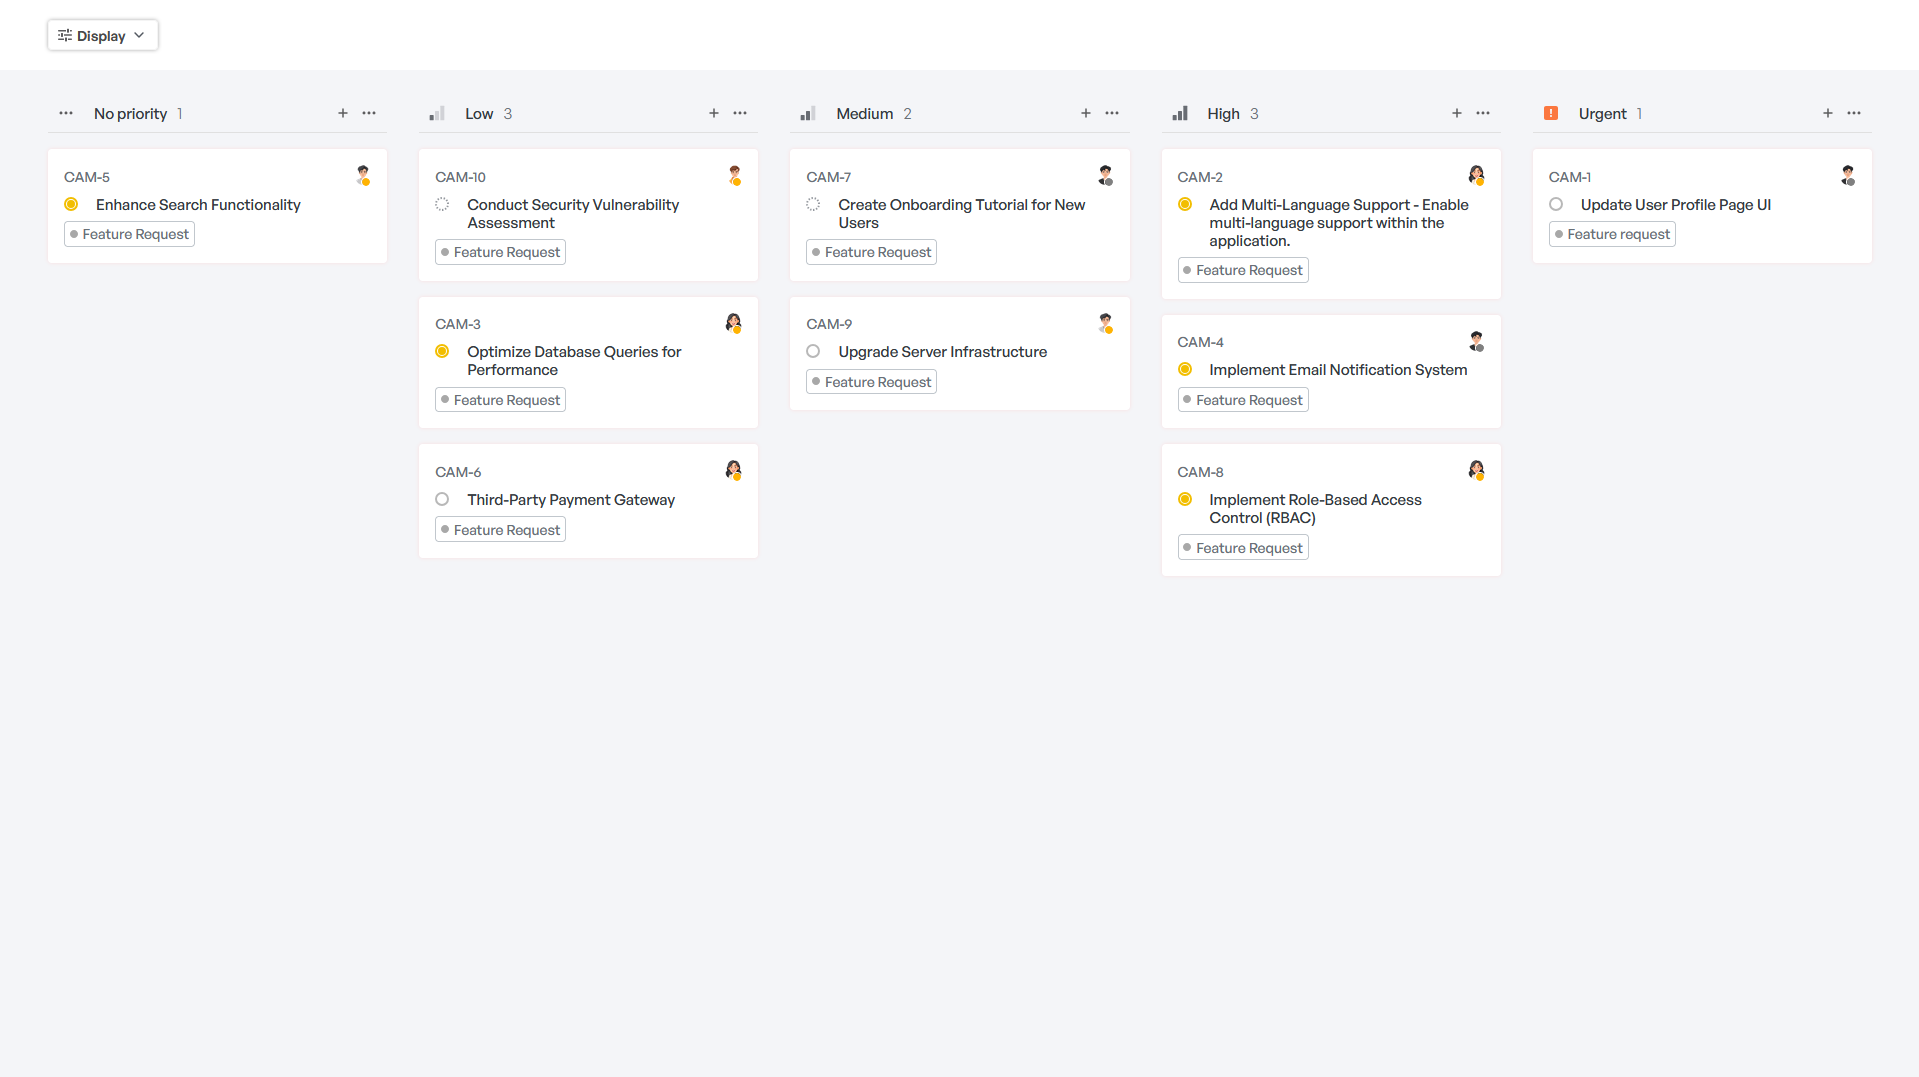Click the assignee avatar on CAM-10
Image resolution: width=1919 pixels, height=1077 pixels.
tap(735, 175)
